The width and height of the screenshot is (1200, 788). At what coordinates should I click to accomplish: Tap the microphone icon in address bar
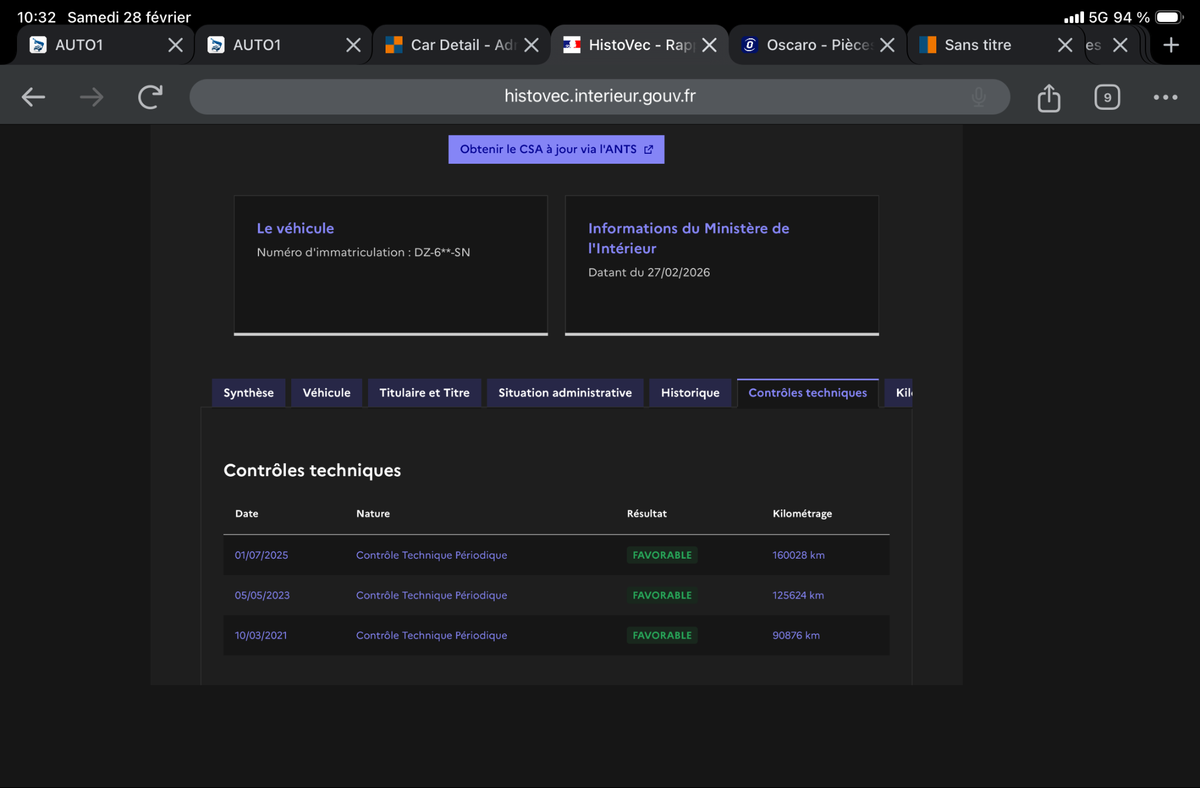pyautogui.click(x=979, y=97)
